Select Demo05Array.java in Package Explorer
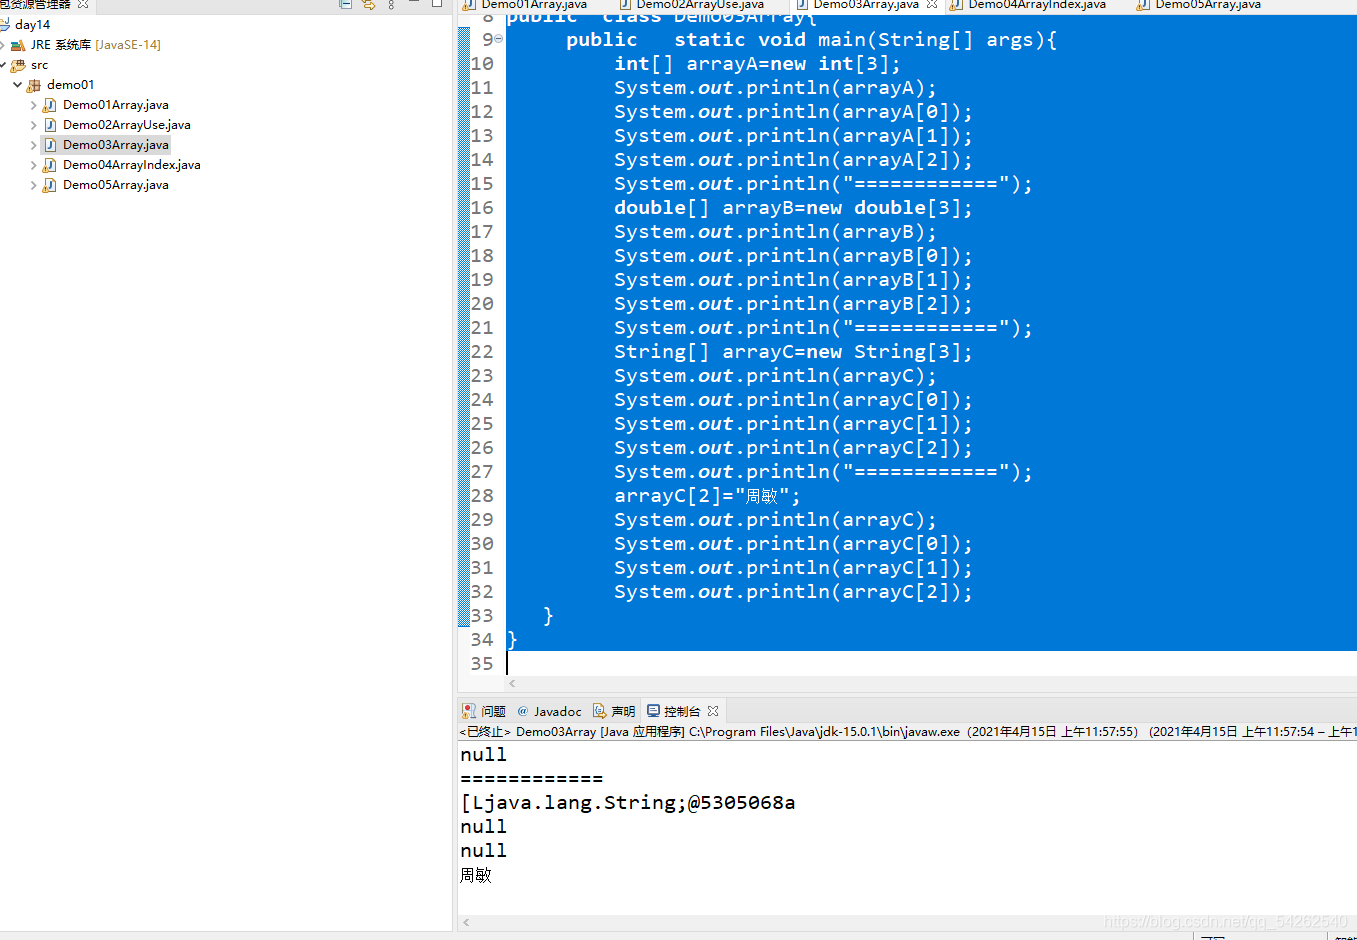The image size is (1357, 940). 116,185
